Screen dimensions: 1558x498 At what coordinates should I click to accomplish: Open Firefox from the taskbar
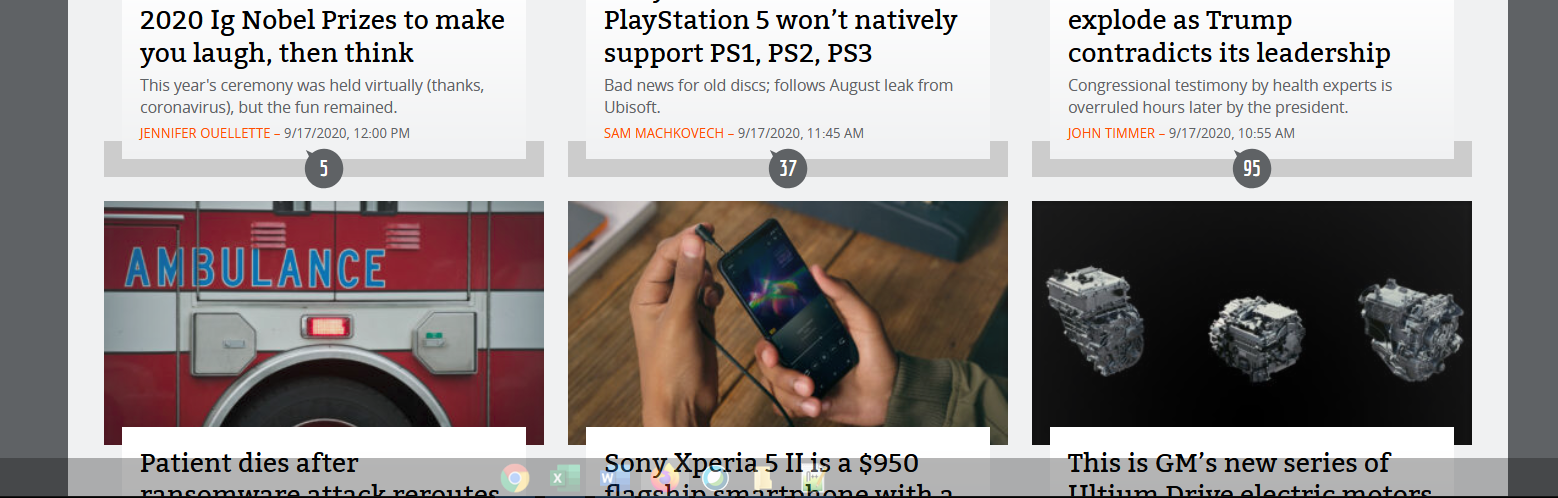tap(665, 478)
